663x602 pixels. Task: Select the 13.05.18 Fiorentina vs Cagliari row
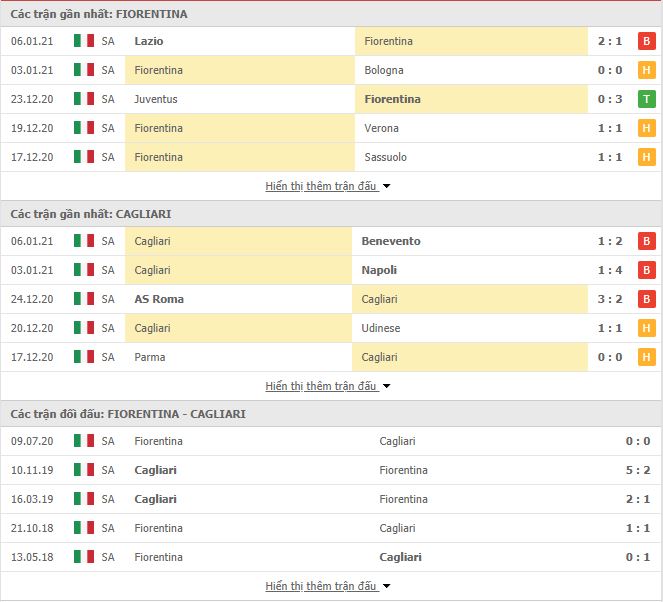(332, 557)
